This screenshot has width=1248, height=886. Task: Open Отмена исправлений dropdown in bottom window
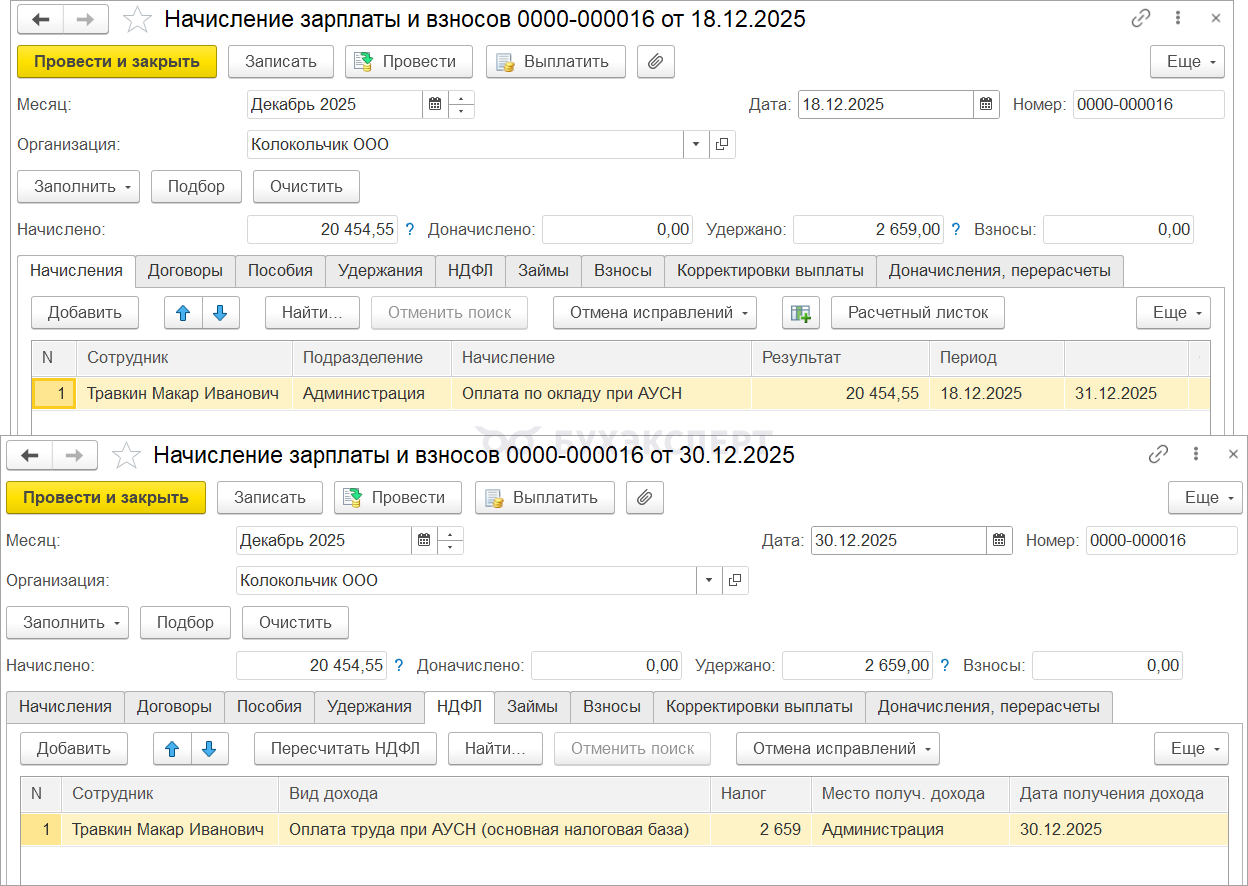click(837, 748)
